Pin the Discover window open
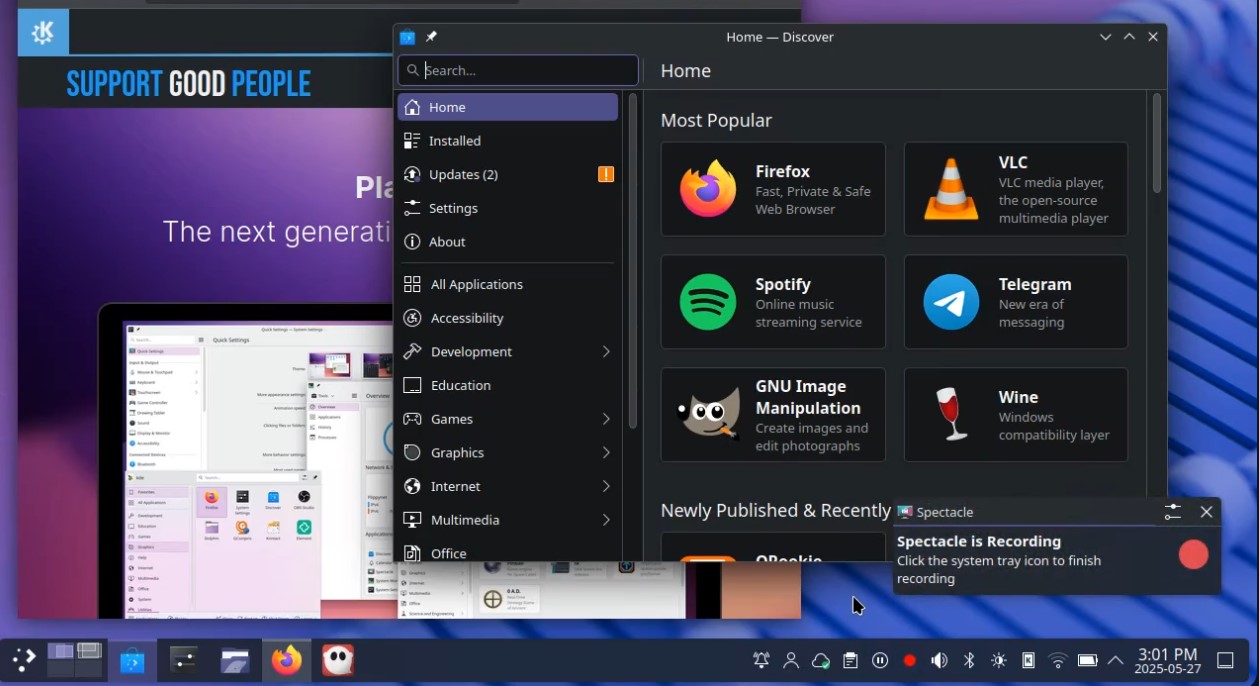 tap(431, 36)
